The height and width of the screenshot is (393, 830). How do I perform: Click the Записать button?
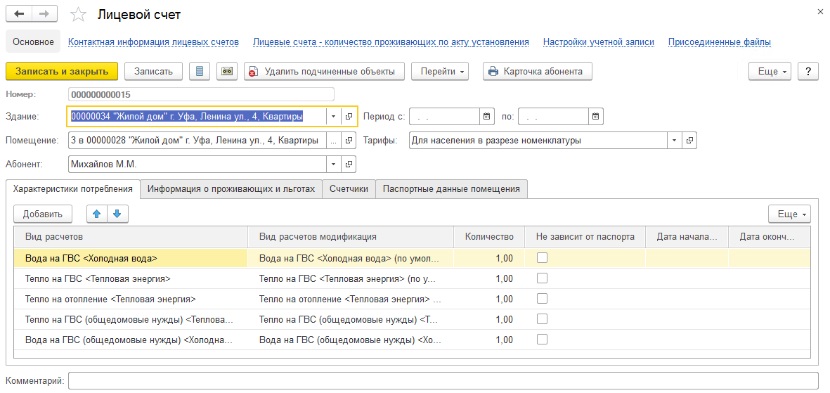[154, 72]
